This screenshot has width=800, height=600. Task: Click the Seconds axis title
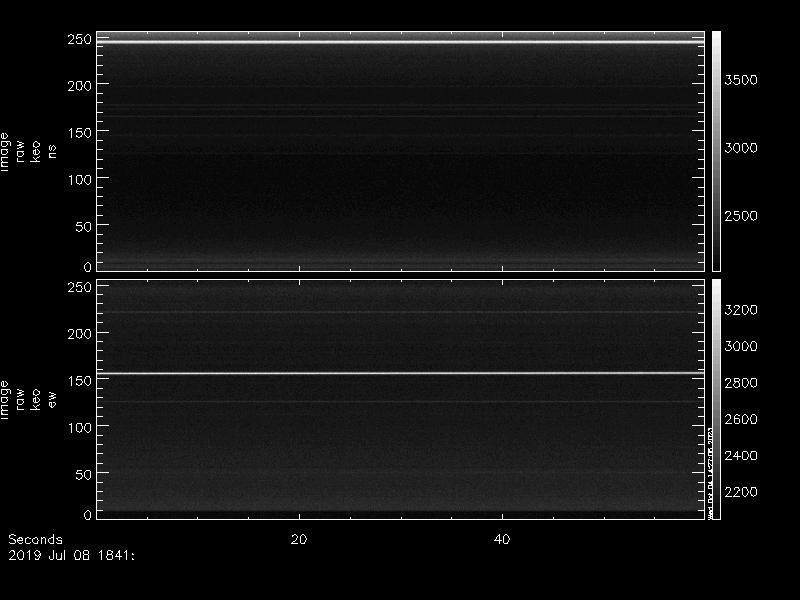pyautogui.click(x=35, y=539)
